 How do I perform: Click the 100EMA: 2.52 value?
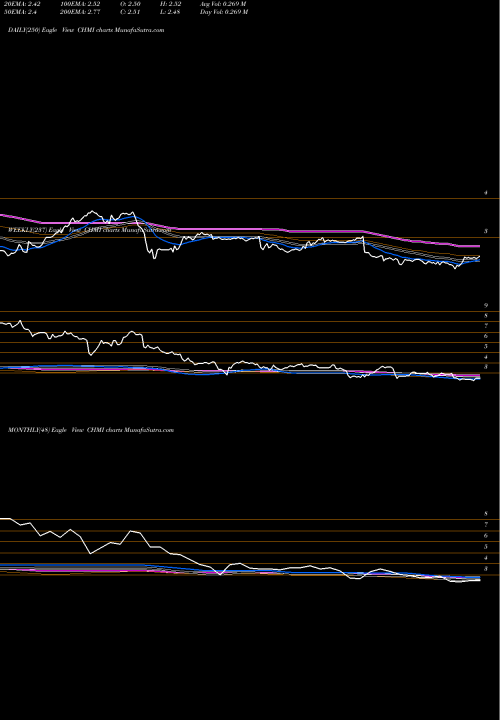(80, 4)
